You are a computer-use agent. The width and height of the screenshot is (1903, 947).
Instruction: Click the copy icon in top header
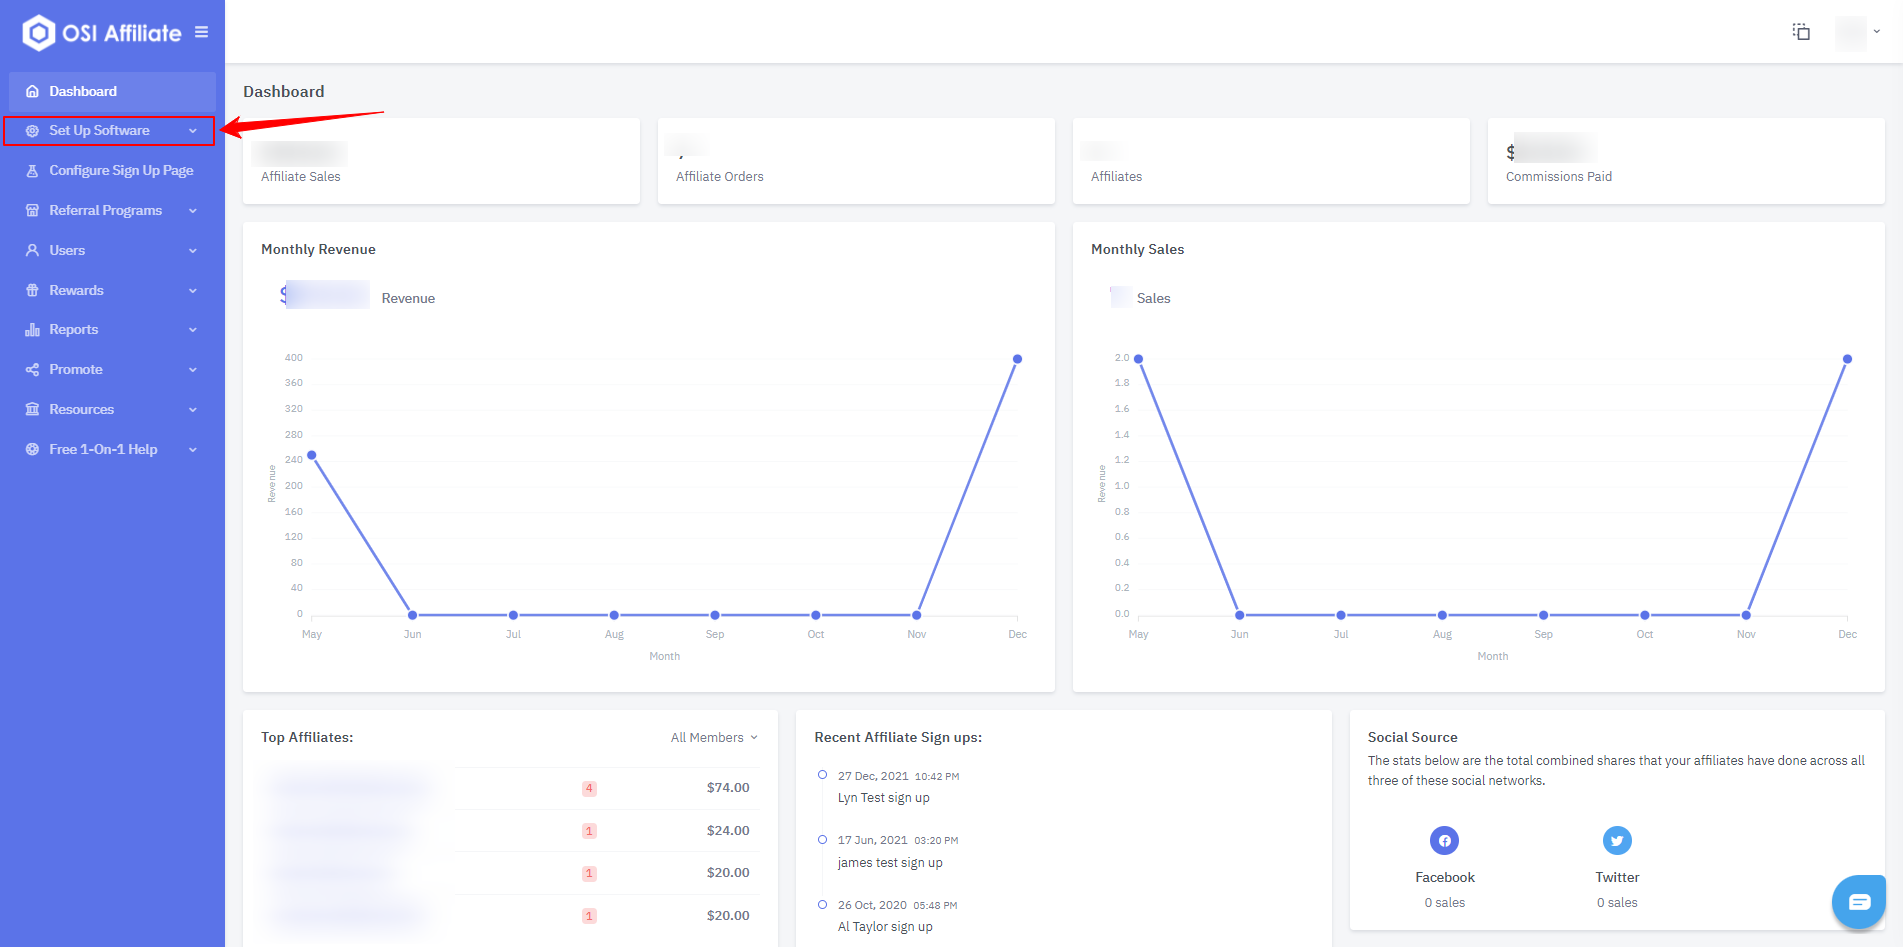click(x=1801, y=32)
